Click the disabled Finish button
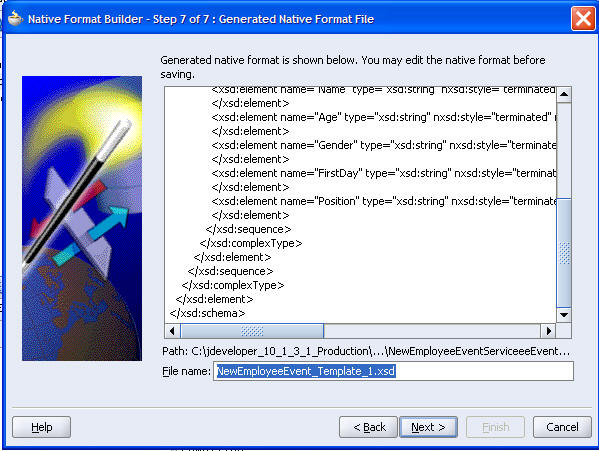 pyautogui.click(x=495, y=427)
